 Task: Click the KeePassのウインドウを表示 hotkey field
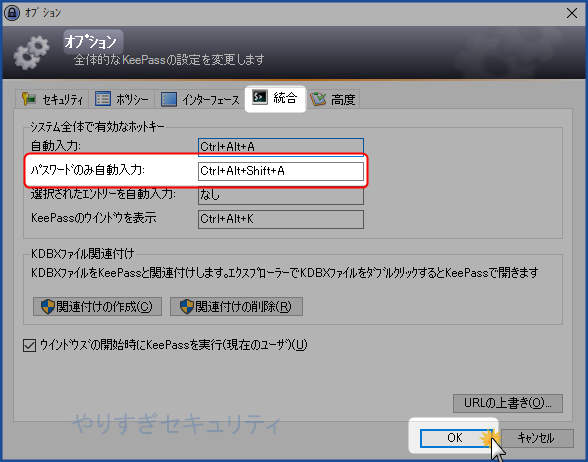pyautogui.click(x=280, y=219)
